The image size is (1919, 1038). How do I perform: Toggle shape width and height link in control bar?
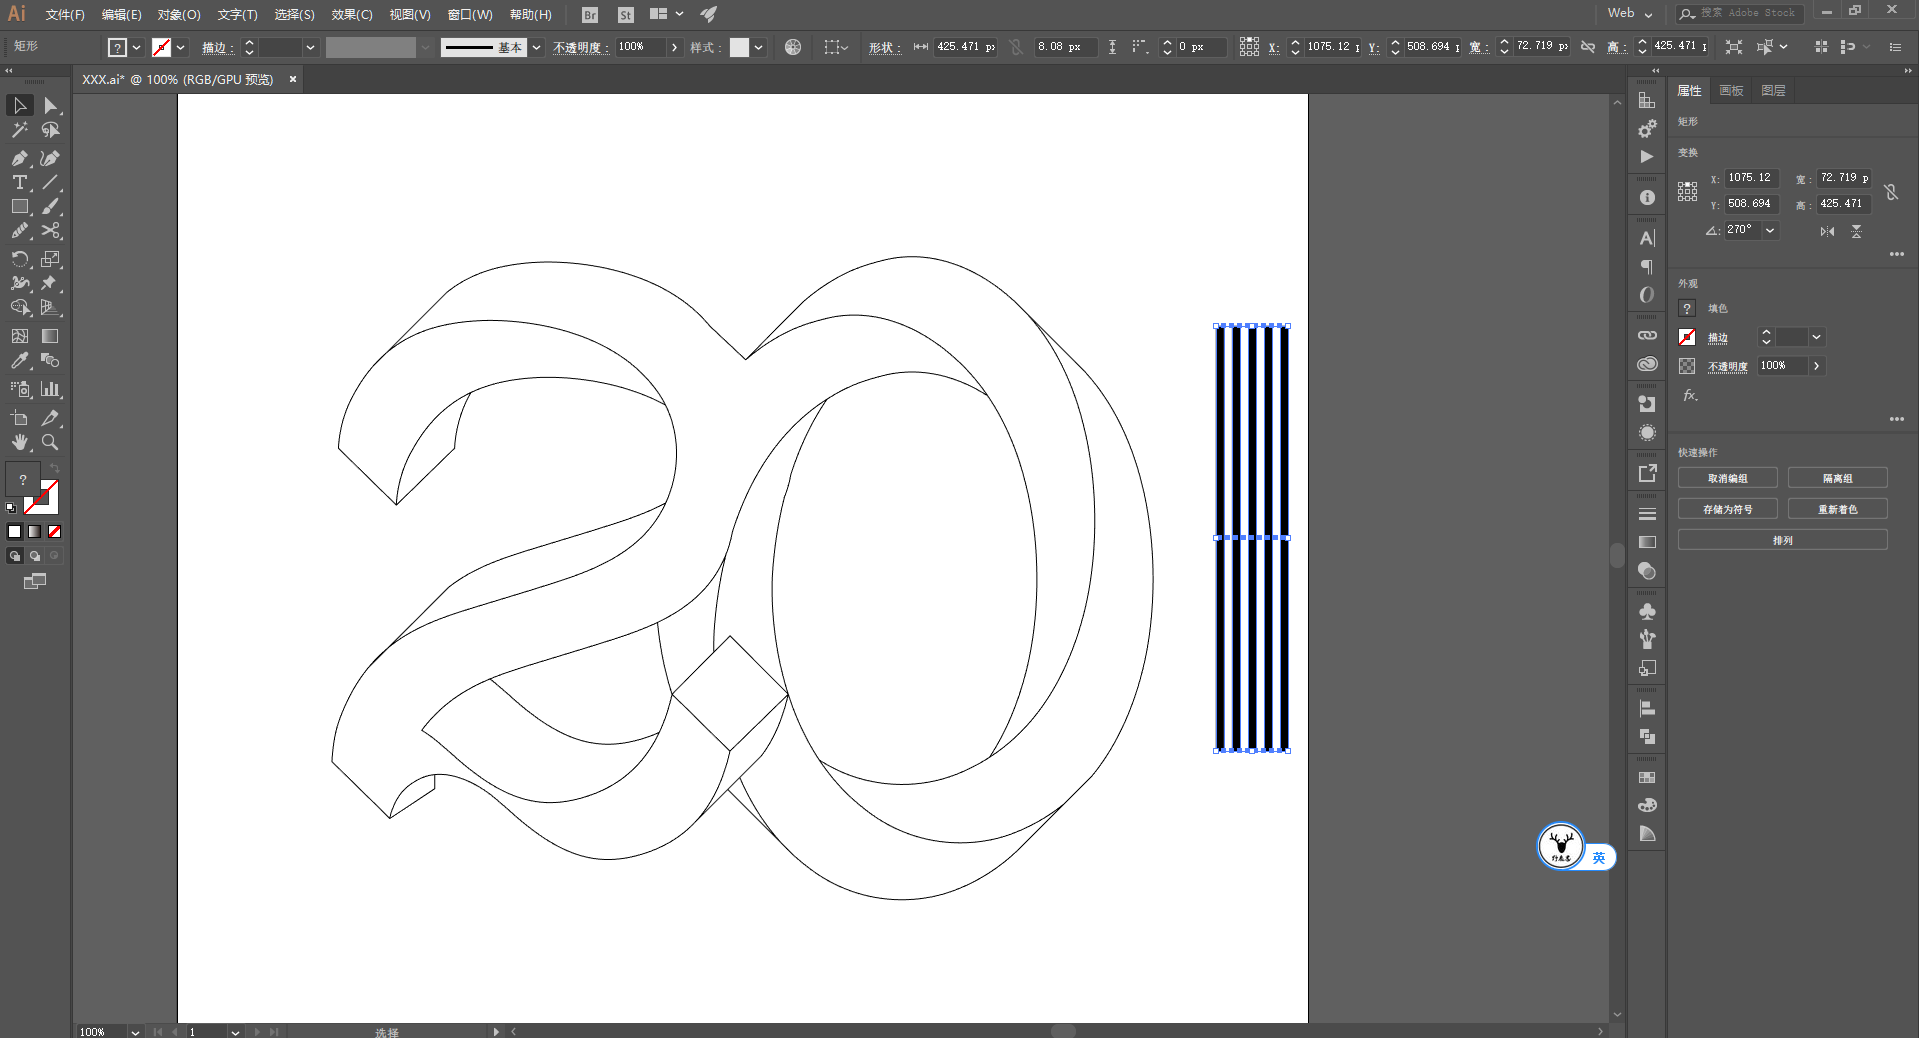pos(1017,47)
